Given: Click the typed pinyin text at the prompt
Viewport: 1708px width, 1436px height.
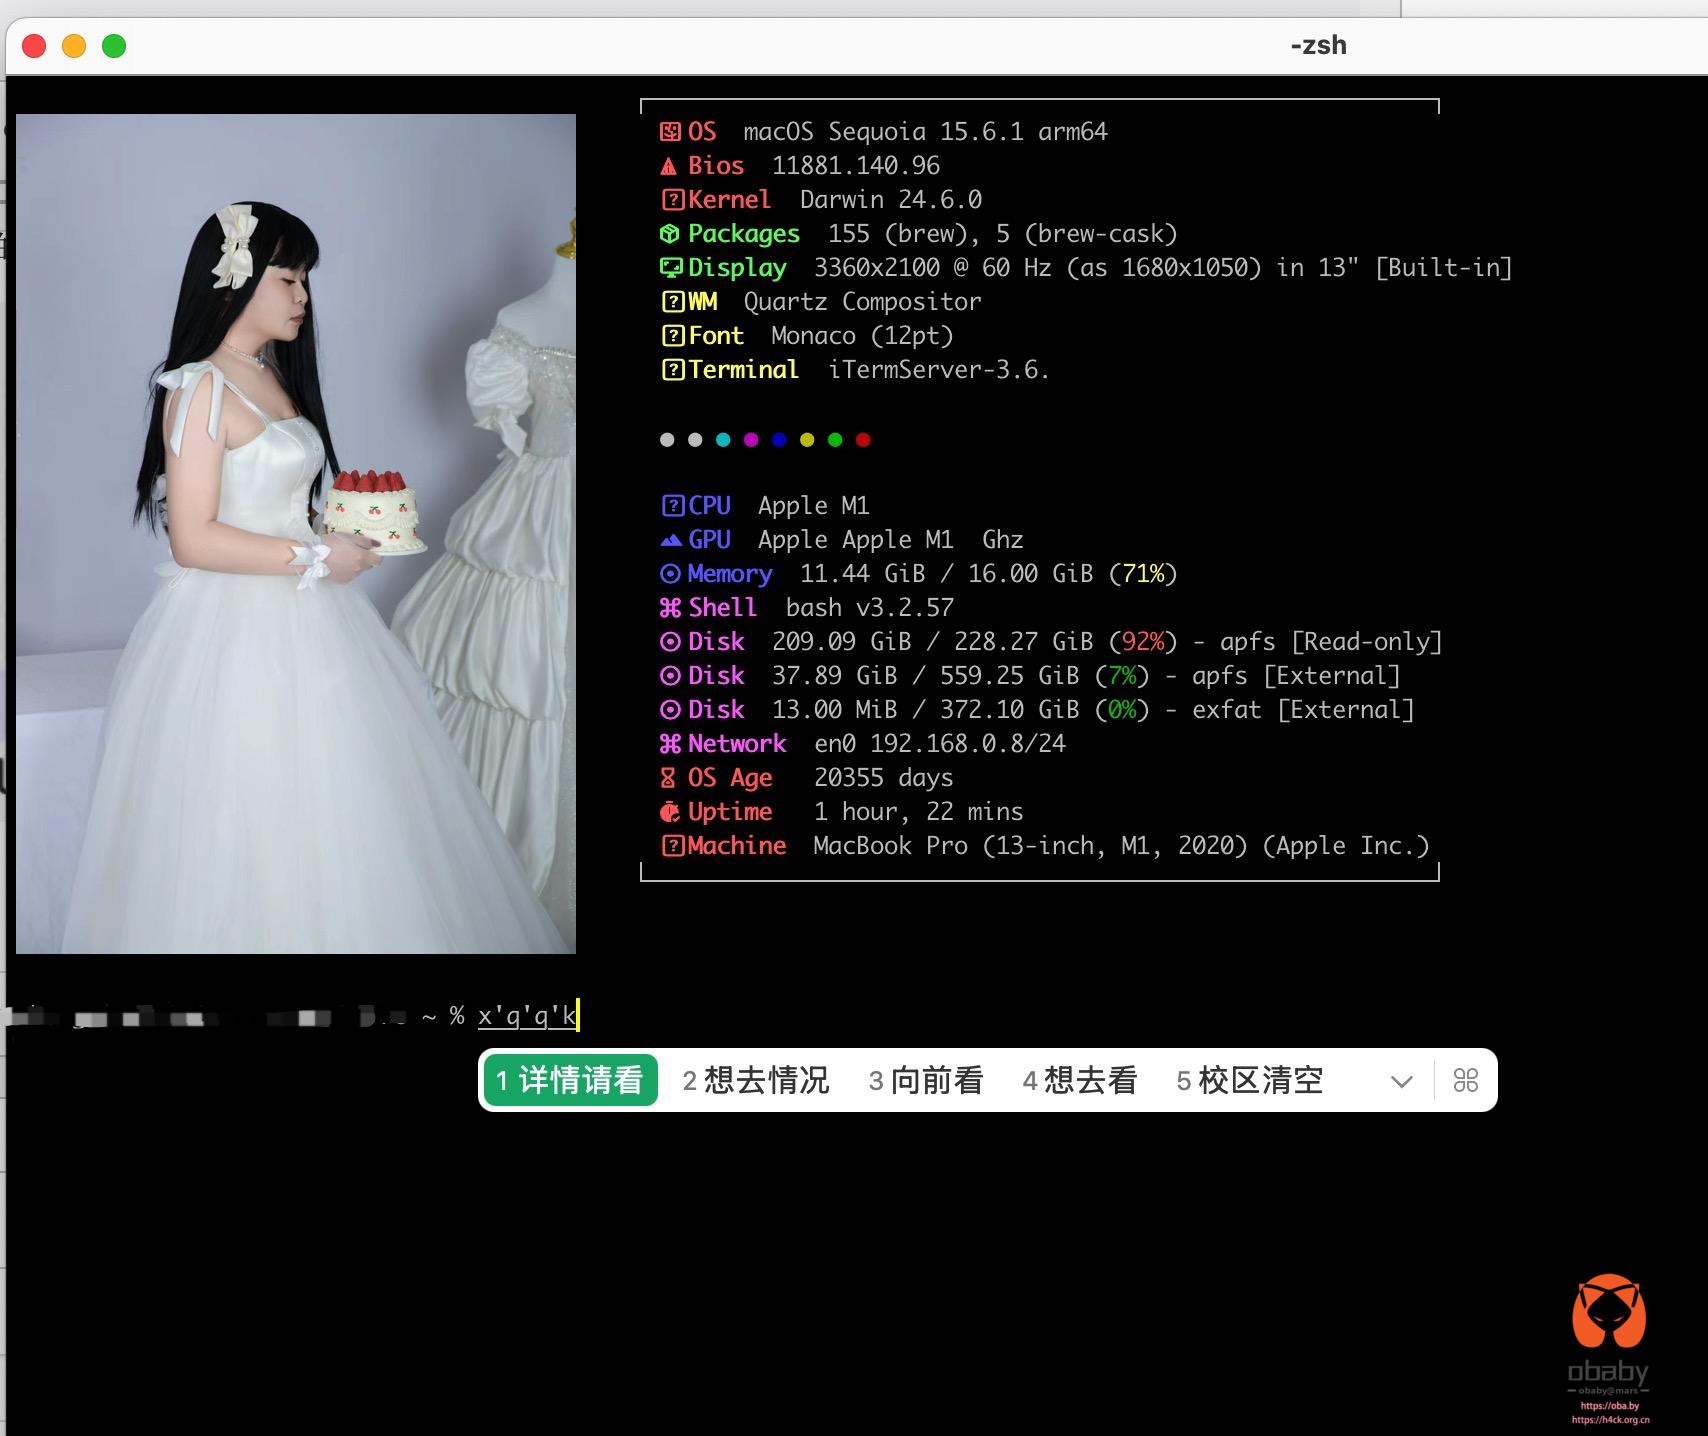Looking at the screenshot, I should pyautogui.click(x=527, y=1016).
